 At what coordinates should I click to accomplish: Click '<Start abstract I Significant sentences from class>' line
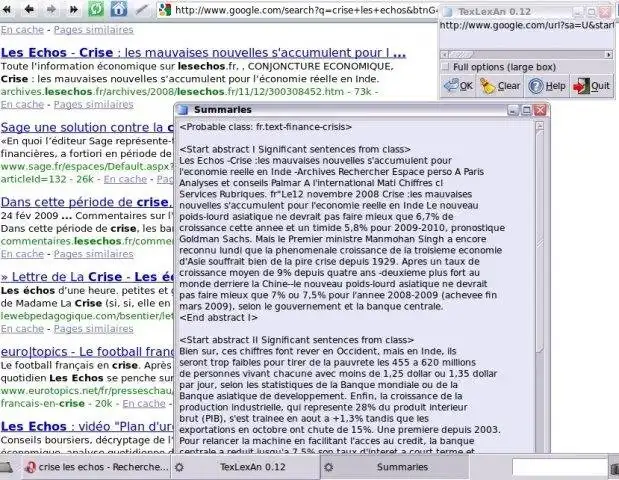tap(295, 149)
